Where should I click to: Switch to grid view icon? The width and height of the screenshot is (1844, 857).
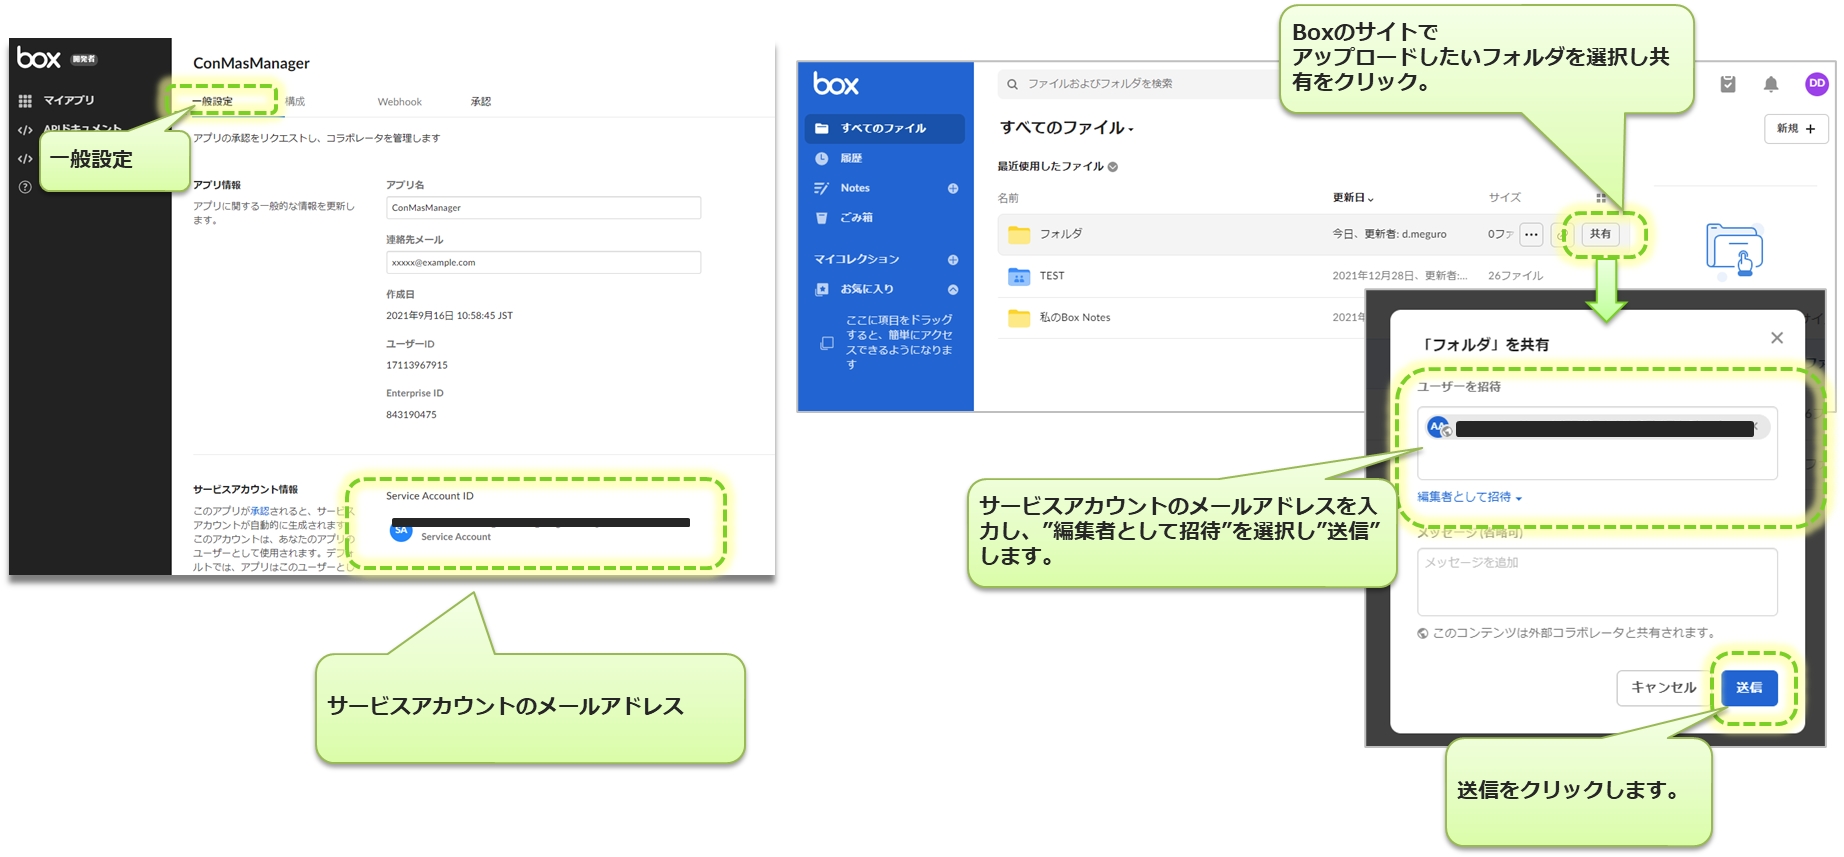tap(1601, 198)
